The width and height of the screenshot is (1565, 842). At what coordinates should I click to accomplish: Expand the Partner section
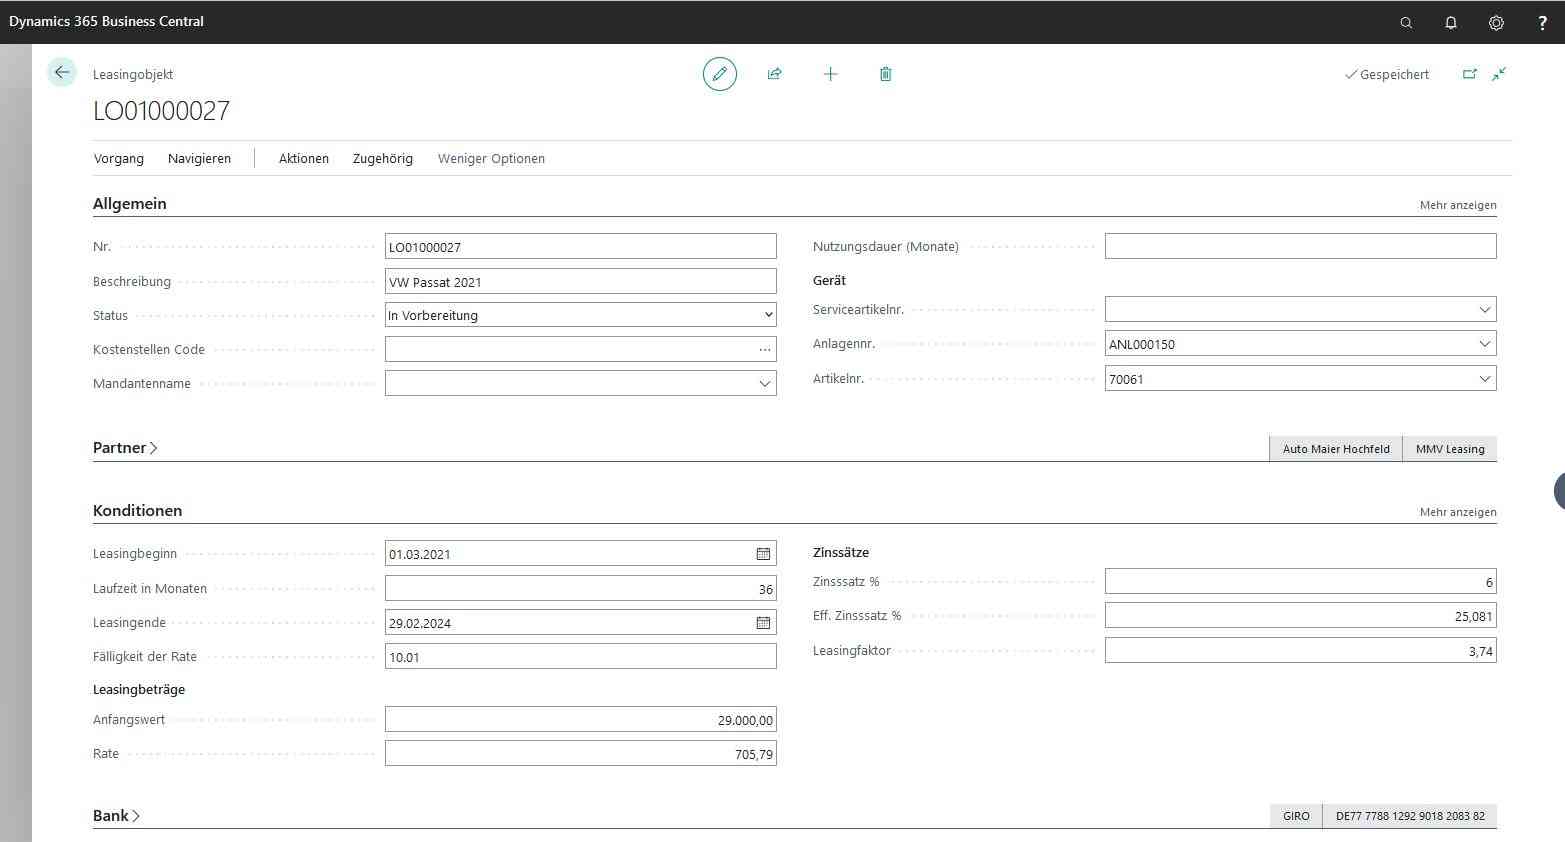125,448
